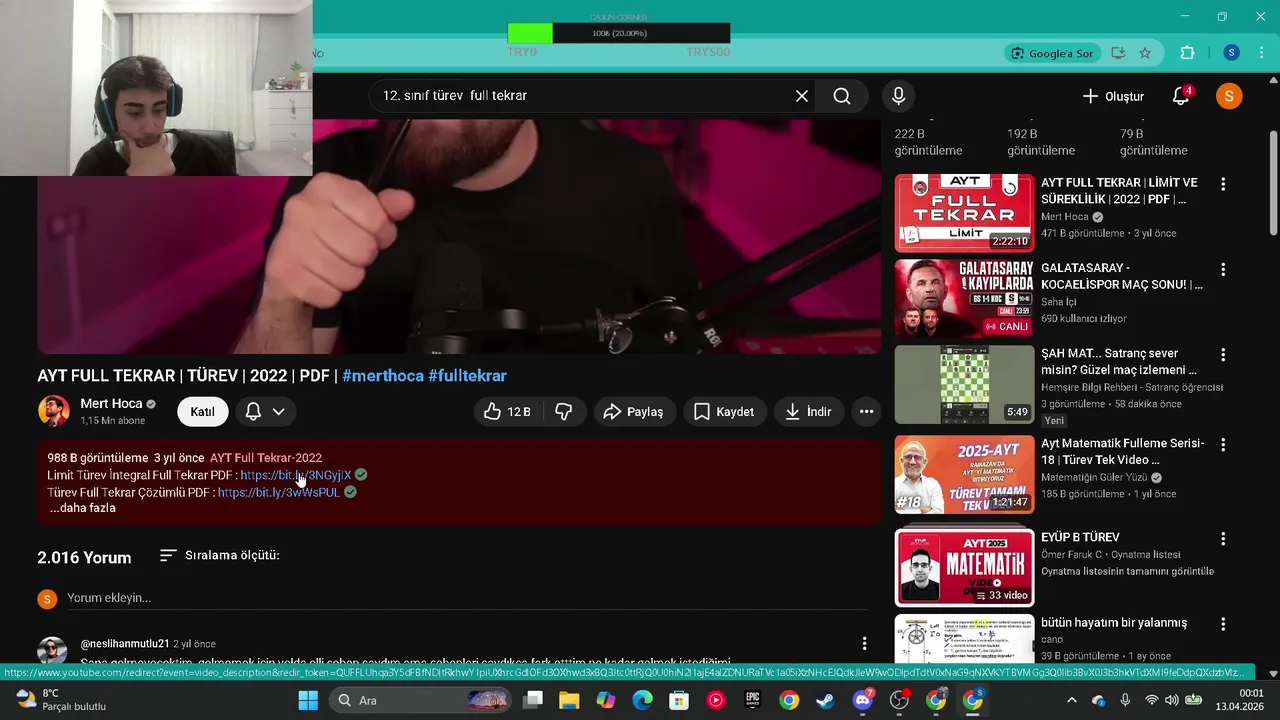
Task: Open Mert Hoca channel name link
Action: (111, 403)
